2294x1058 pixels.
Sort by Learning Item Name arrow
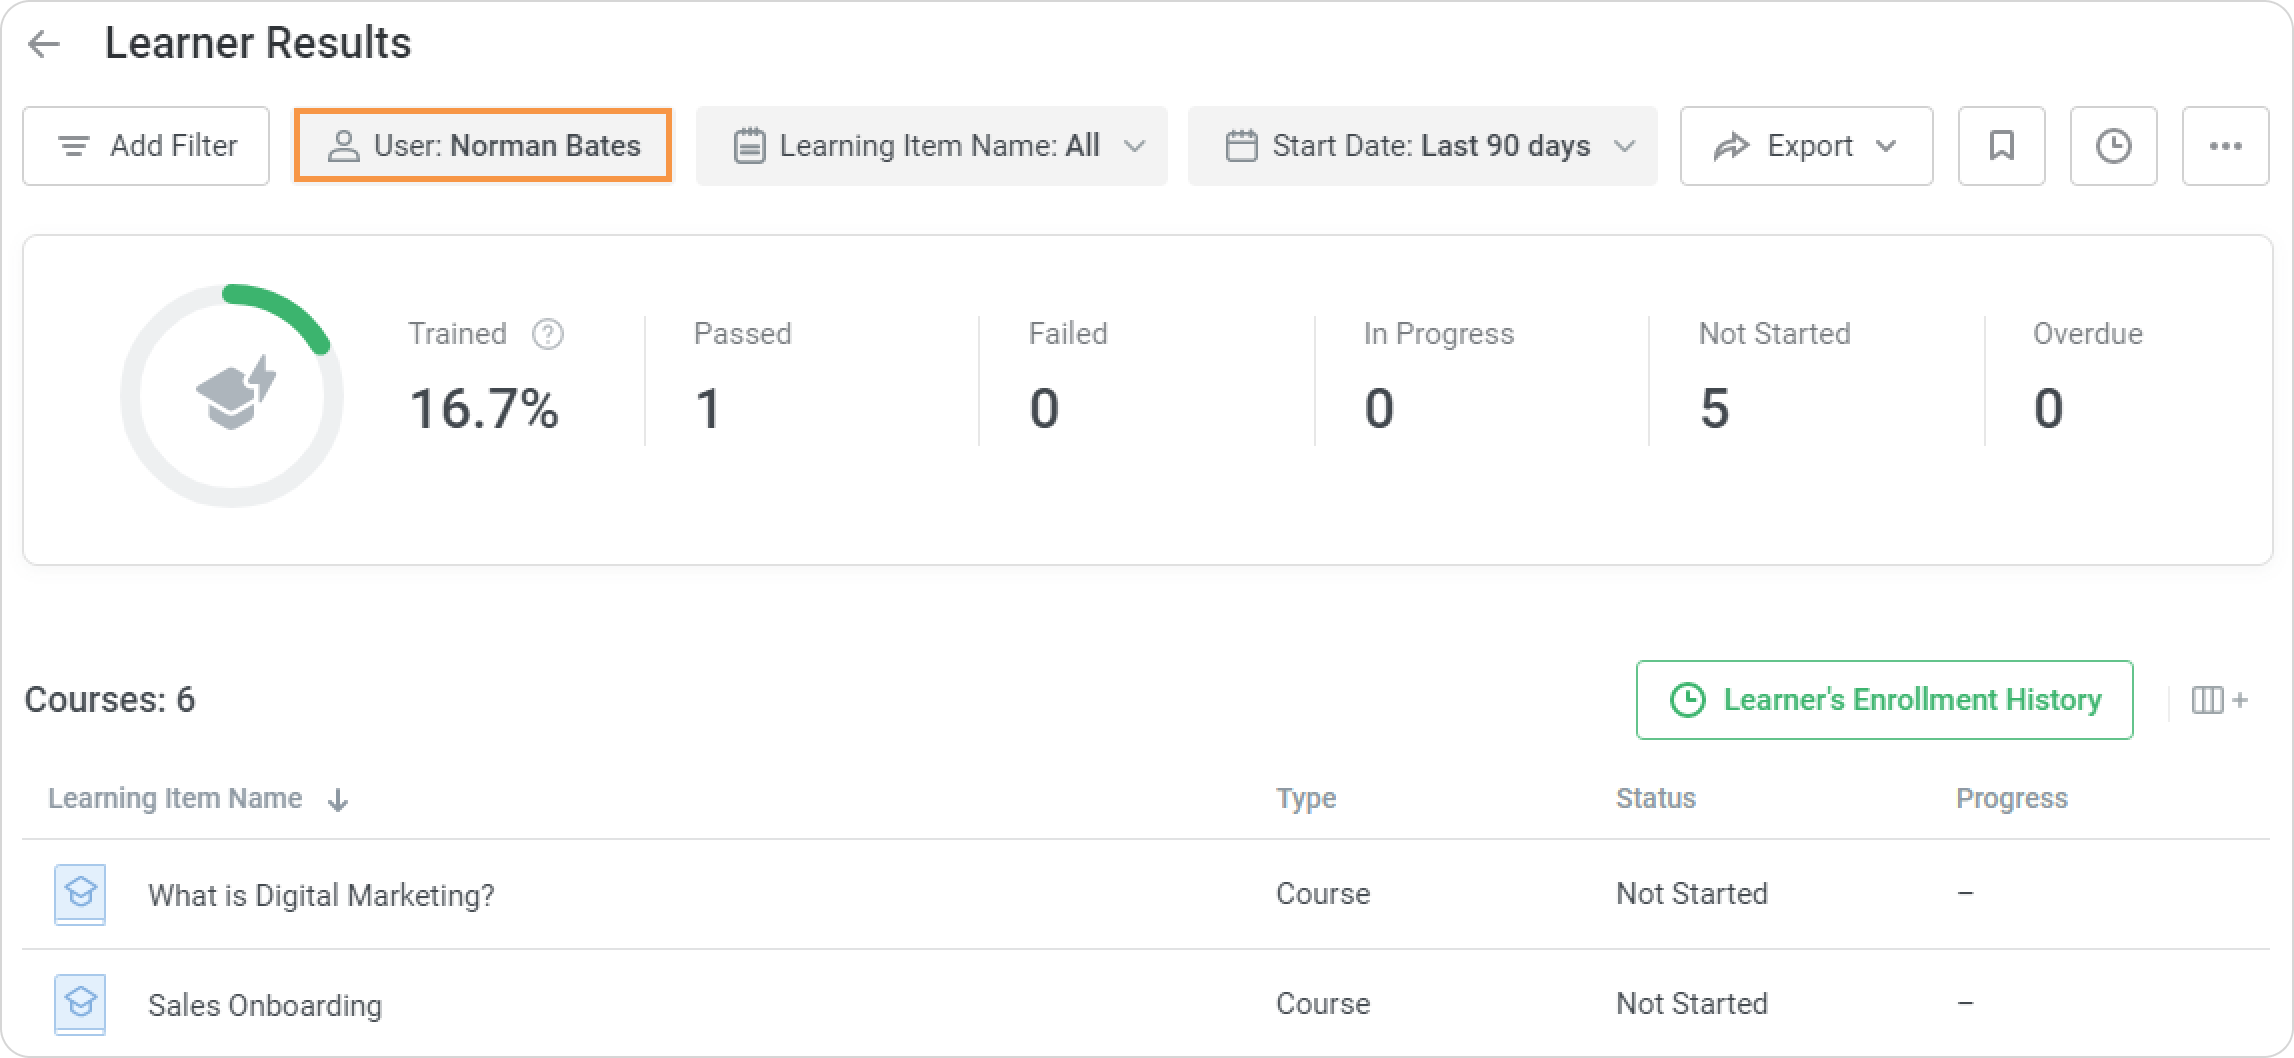[338, 799]
